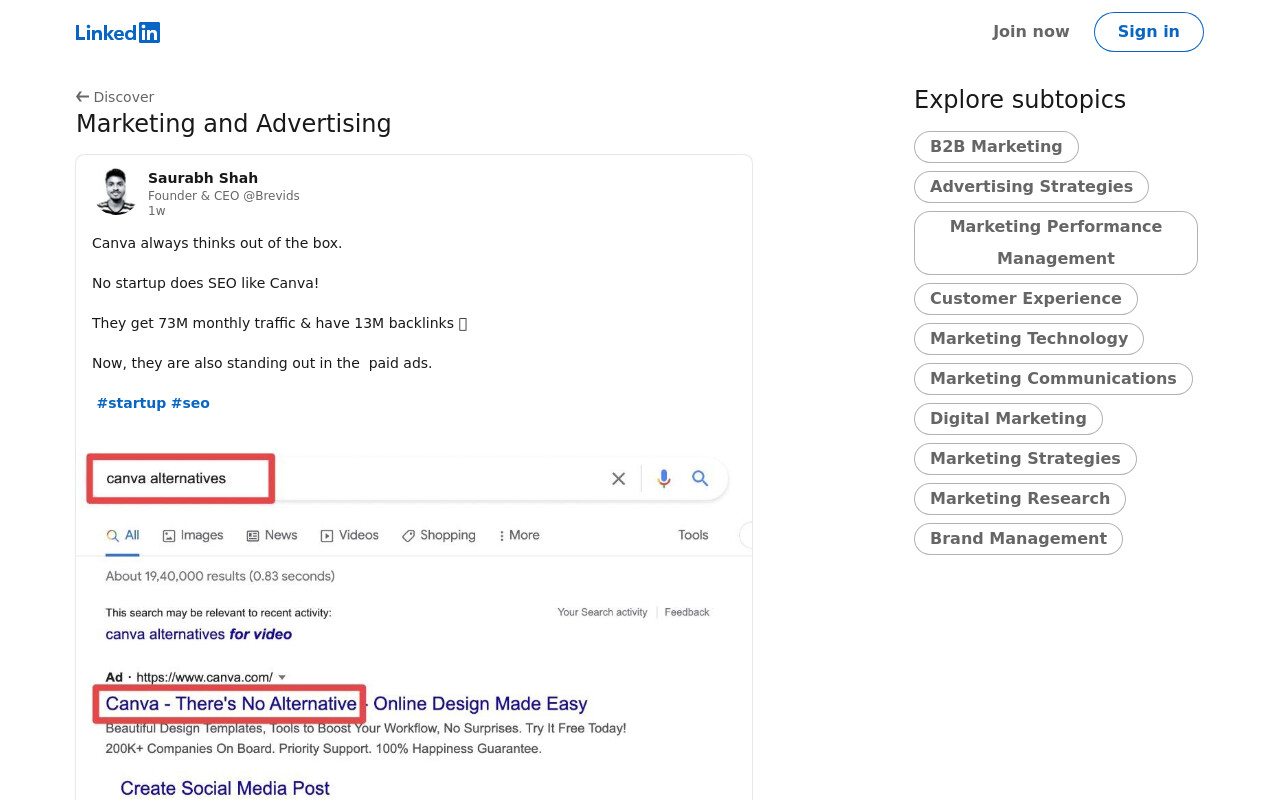Open Saurabh Shah's profile picture
This screenshot has width=1280, height=800.
(116, 191)
